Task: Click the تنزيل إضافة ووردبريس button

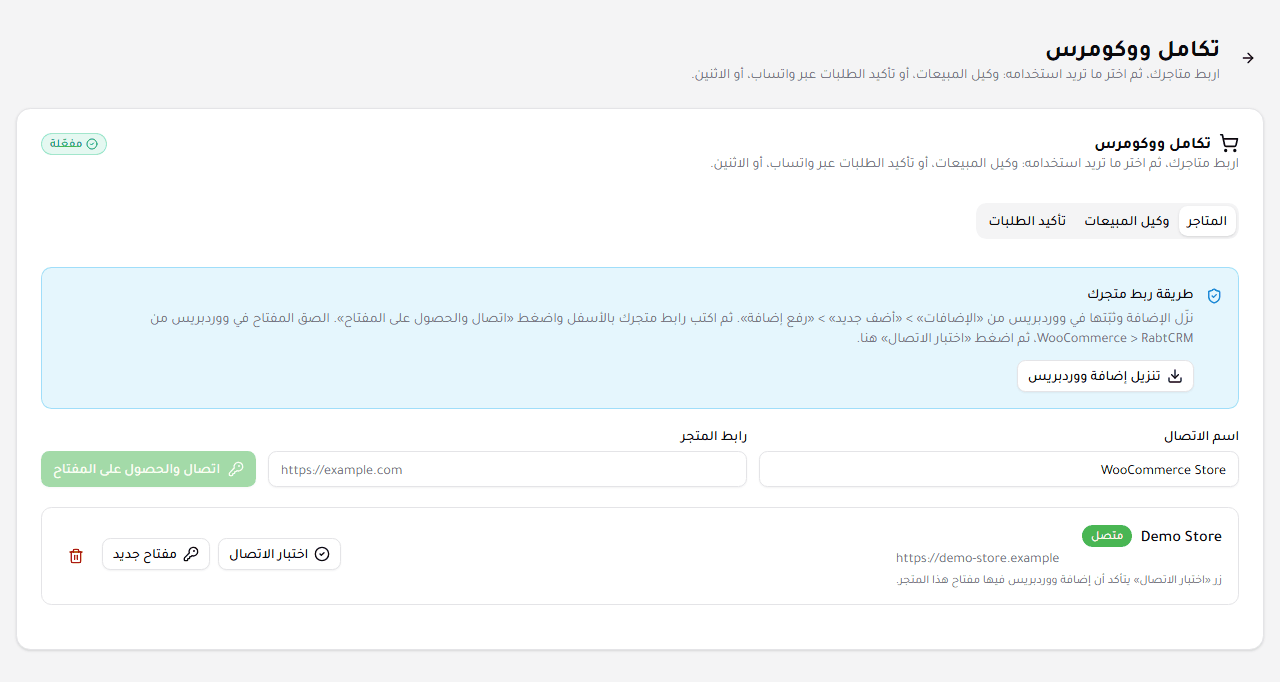Action: tap(1105, 376)
